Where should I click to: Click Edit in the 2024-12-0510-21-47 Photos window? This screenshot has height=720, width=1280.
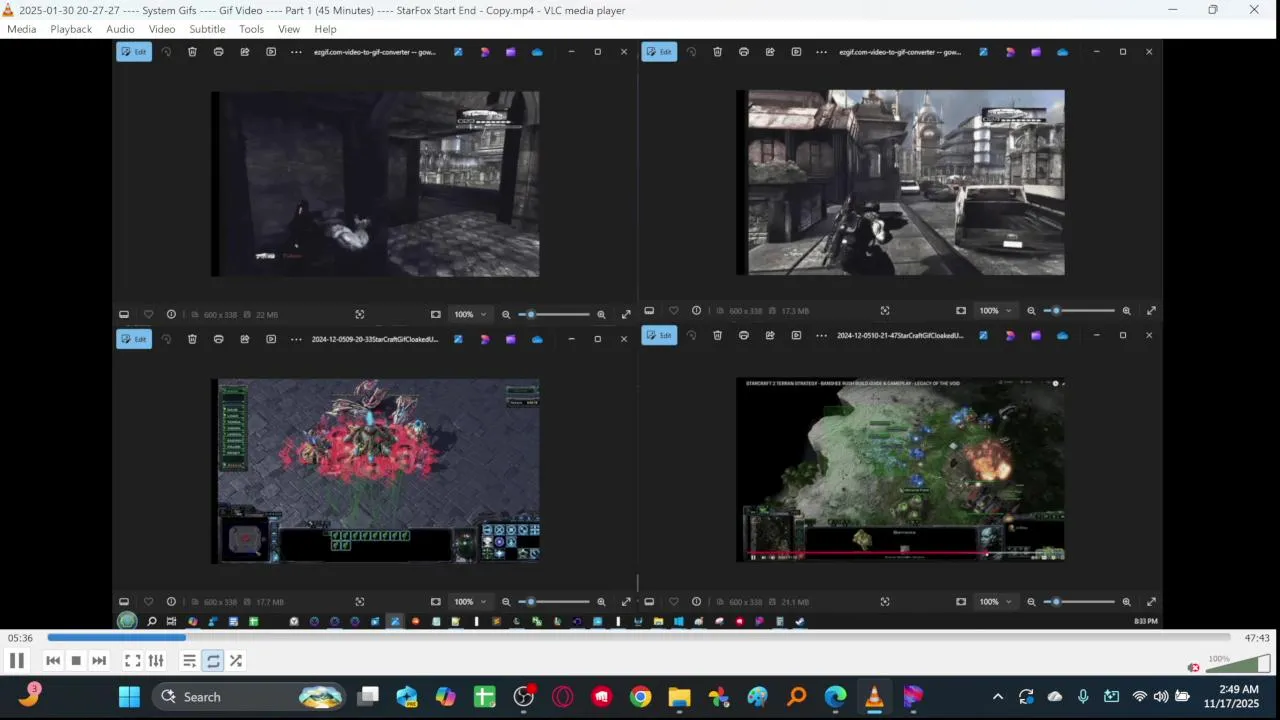click(x=659, y=335)
